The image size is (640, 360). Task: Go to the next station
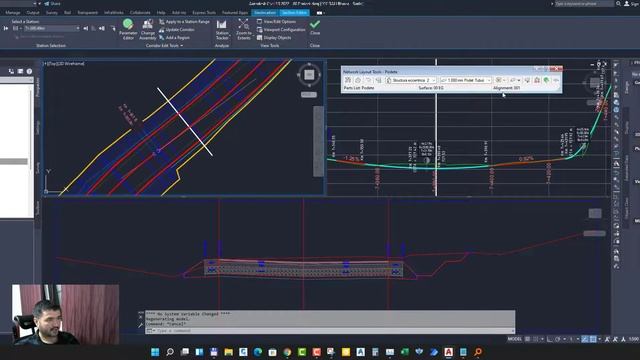[x=86, y=28]
